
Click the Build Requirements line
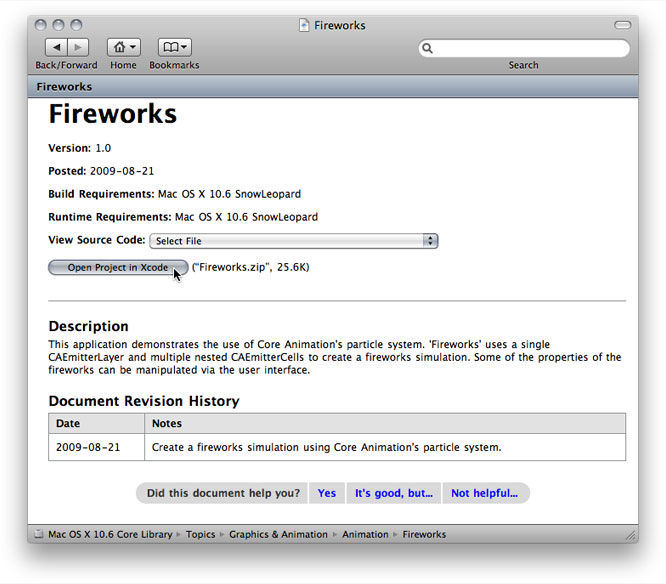175,194
